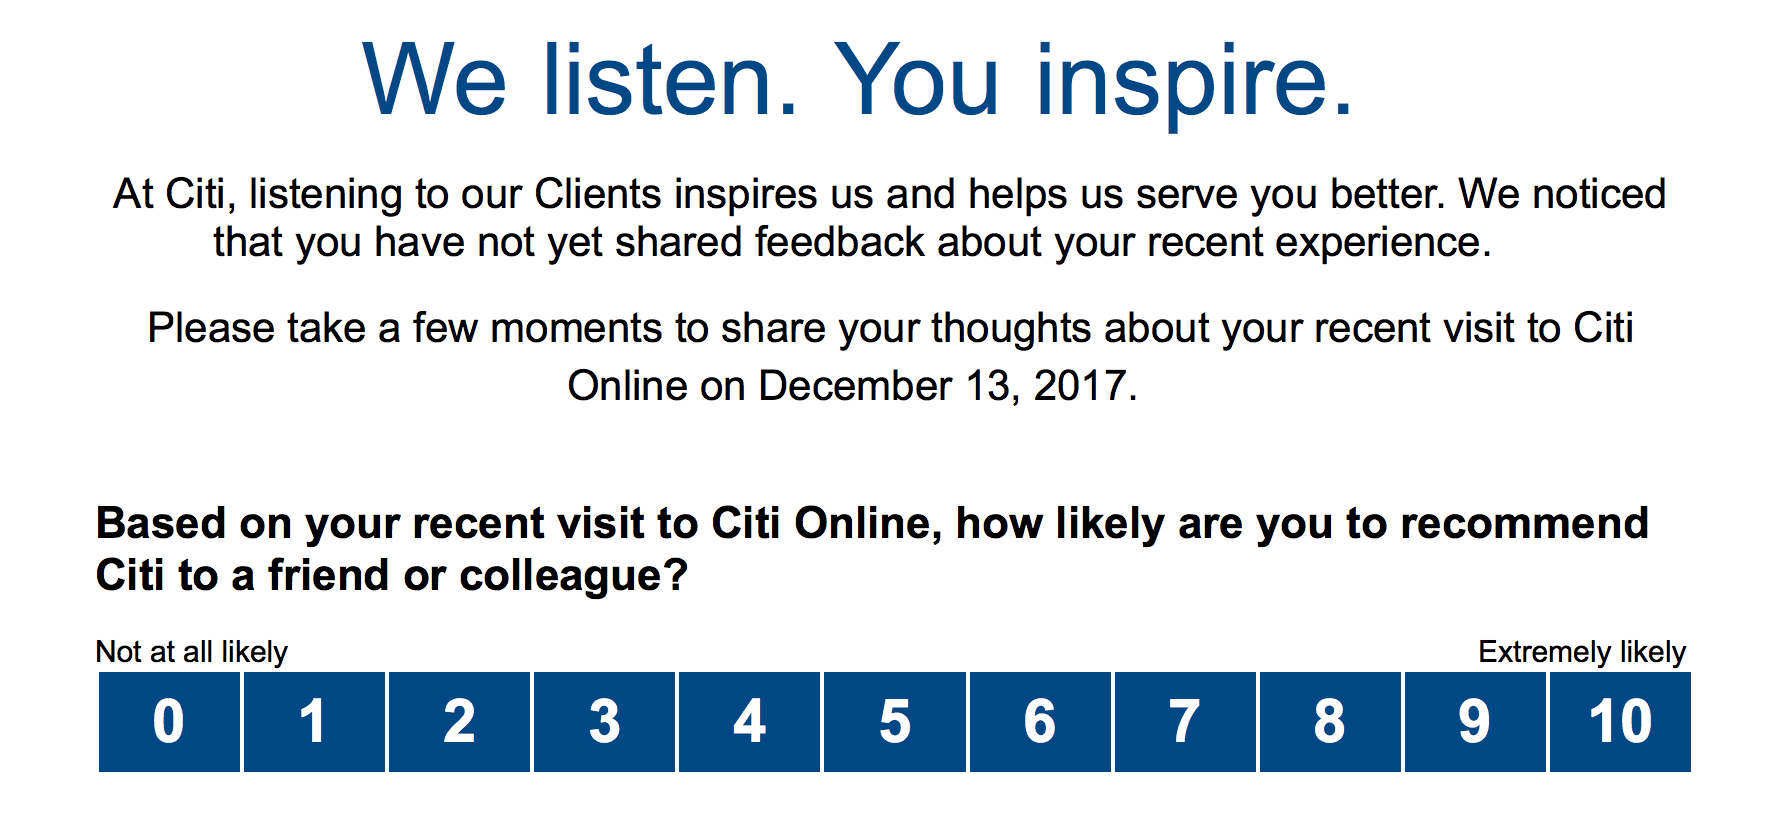Select the middle score 5
This screenshot has width=1778, height=818.
coord(895,722)
